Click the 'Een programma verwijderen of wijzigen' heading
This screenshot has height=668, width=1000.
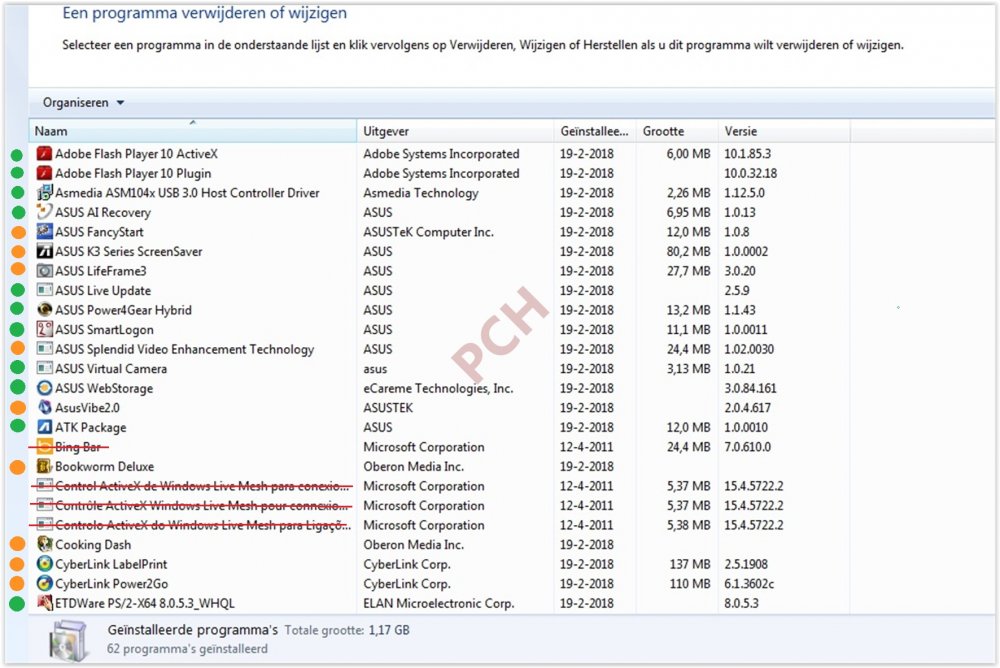(x=205, y=13)
